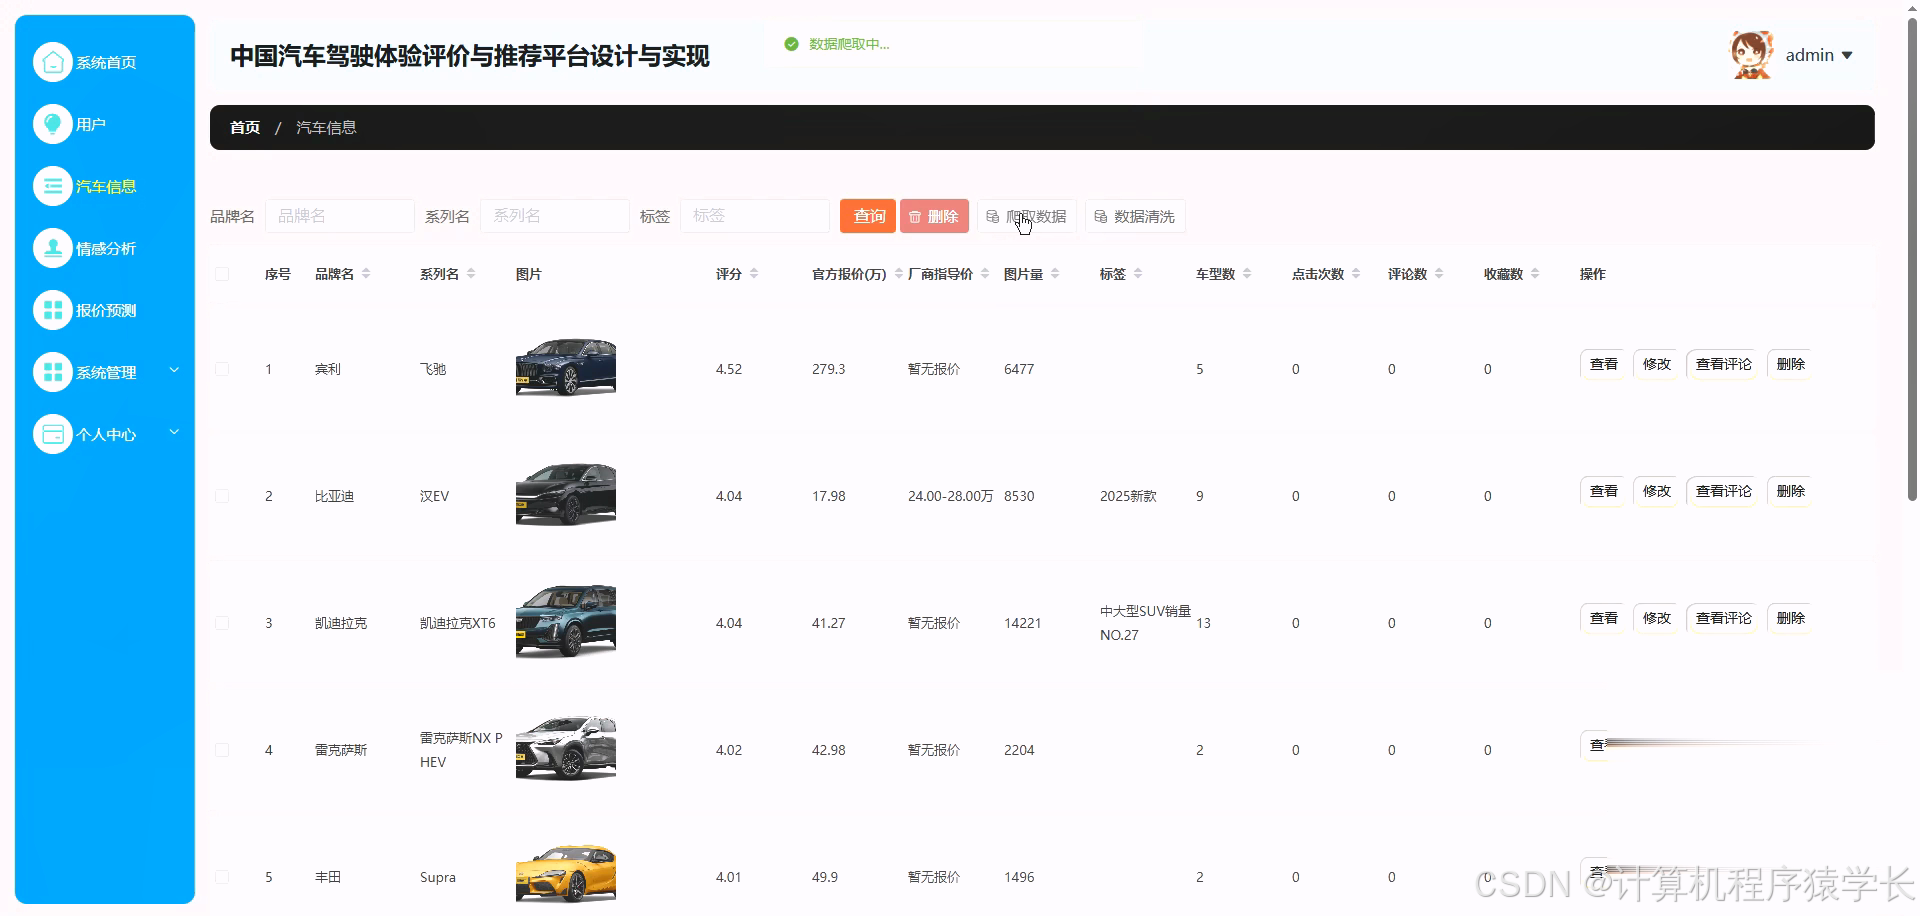This screenshot has height=916, width=1920.
Task: Click the 汽车信息 car info sidebar icon
Action: 53,186
